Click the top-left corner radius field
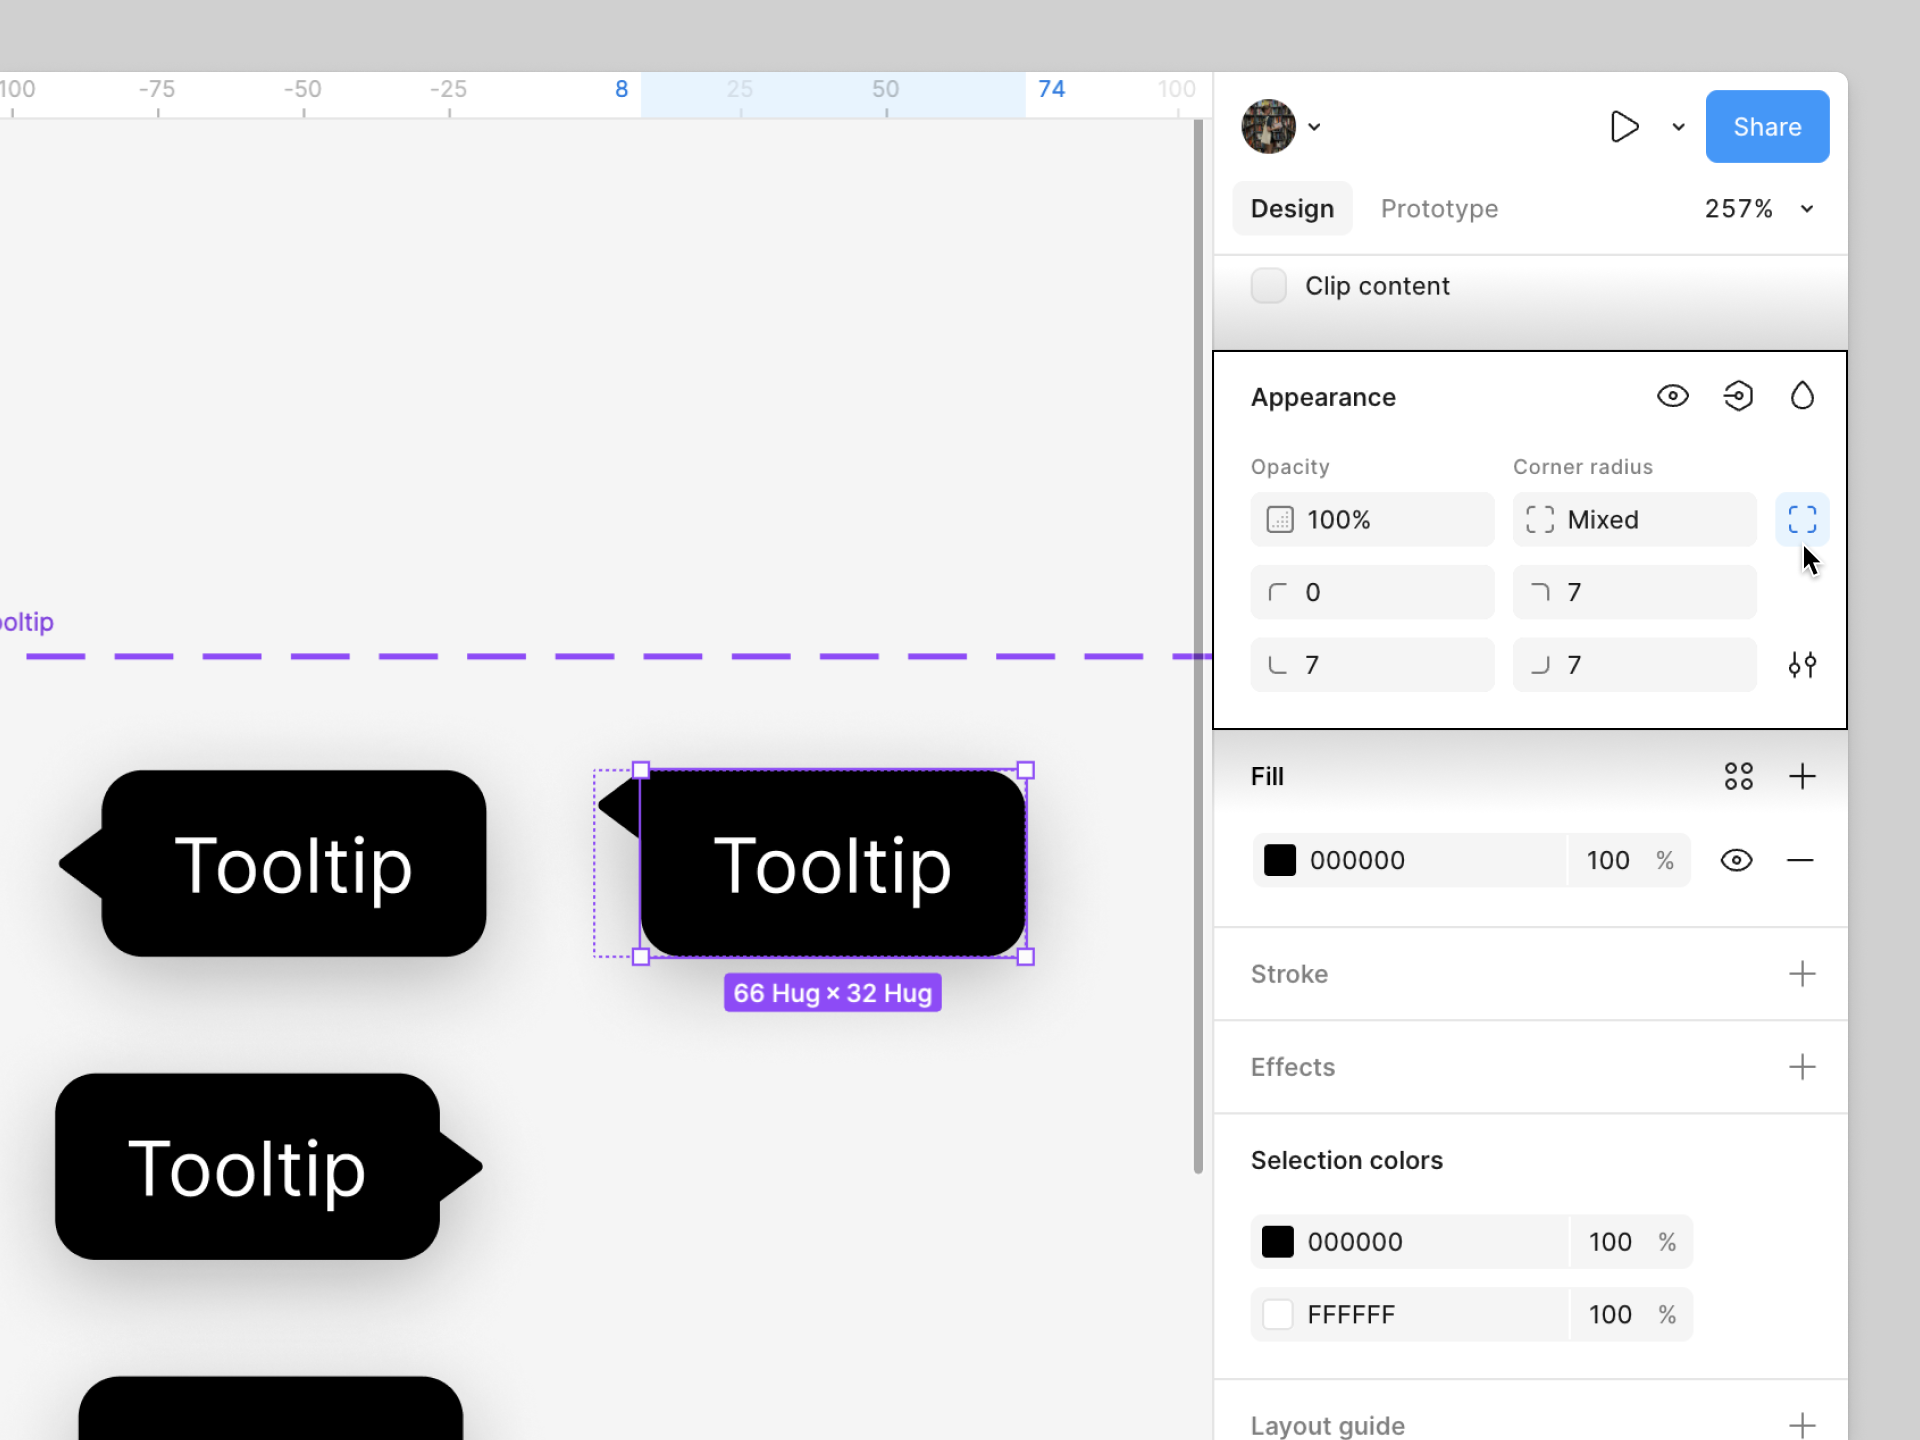 coord(1371,592)
